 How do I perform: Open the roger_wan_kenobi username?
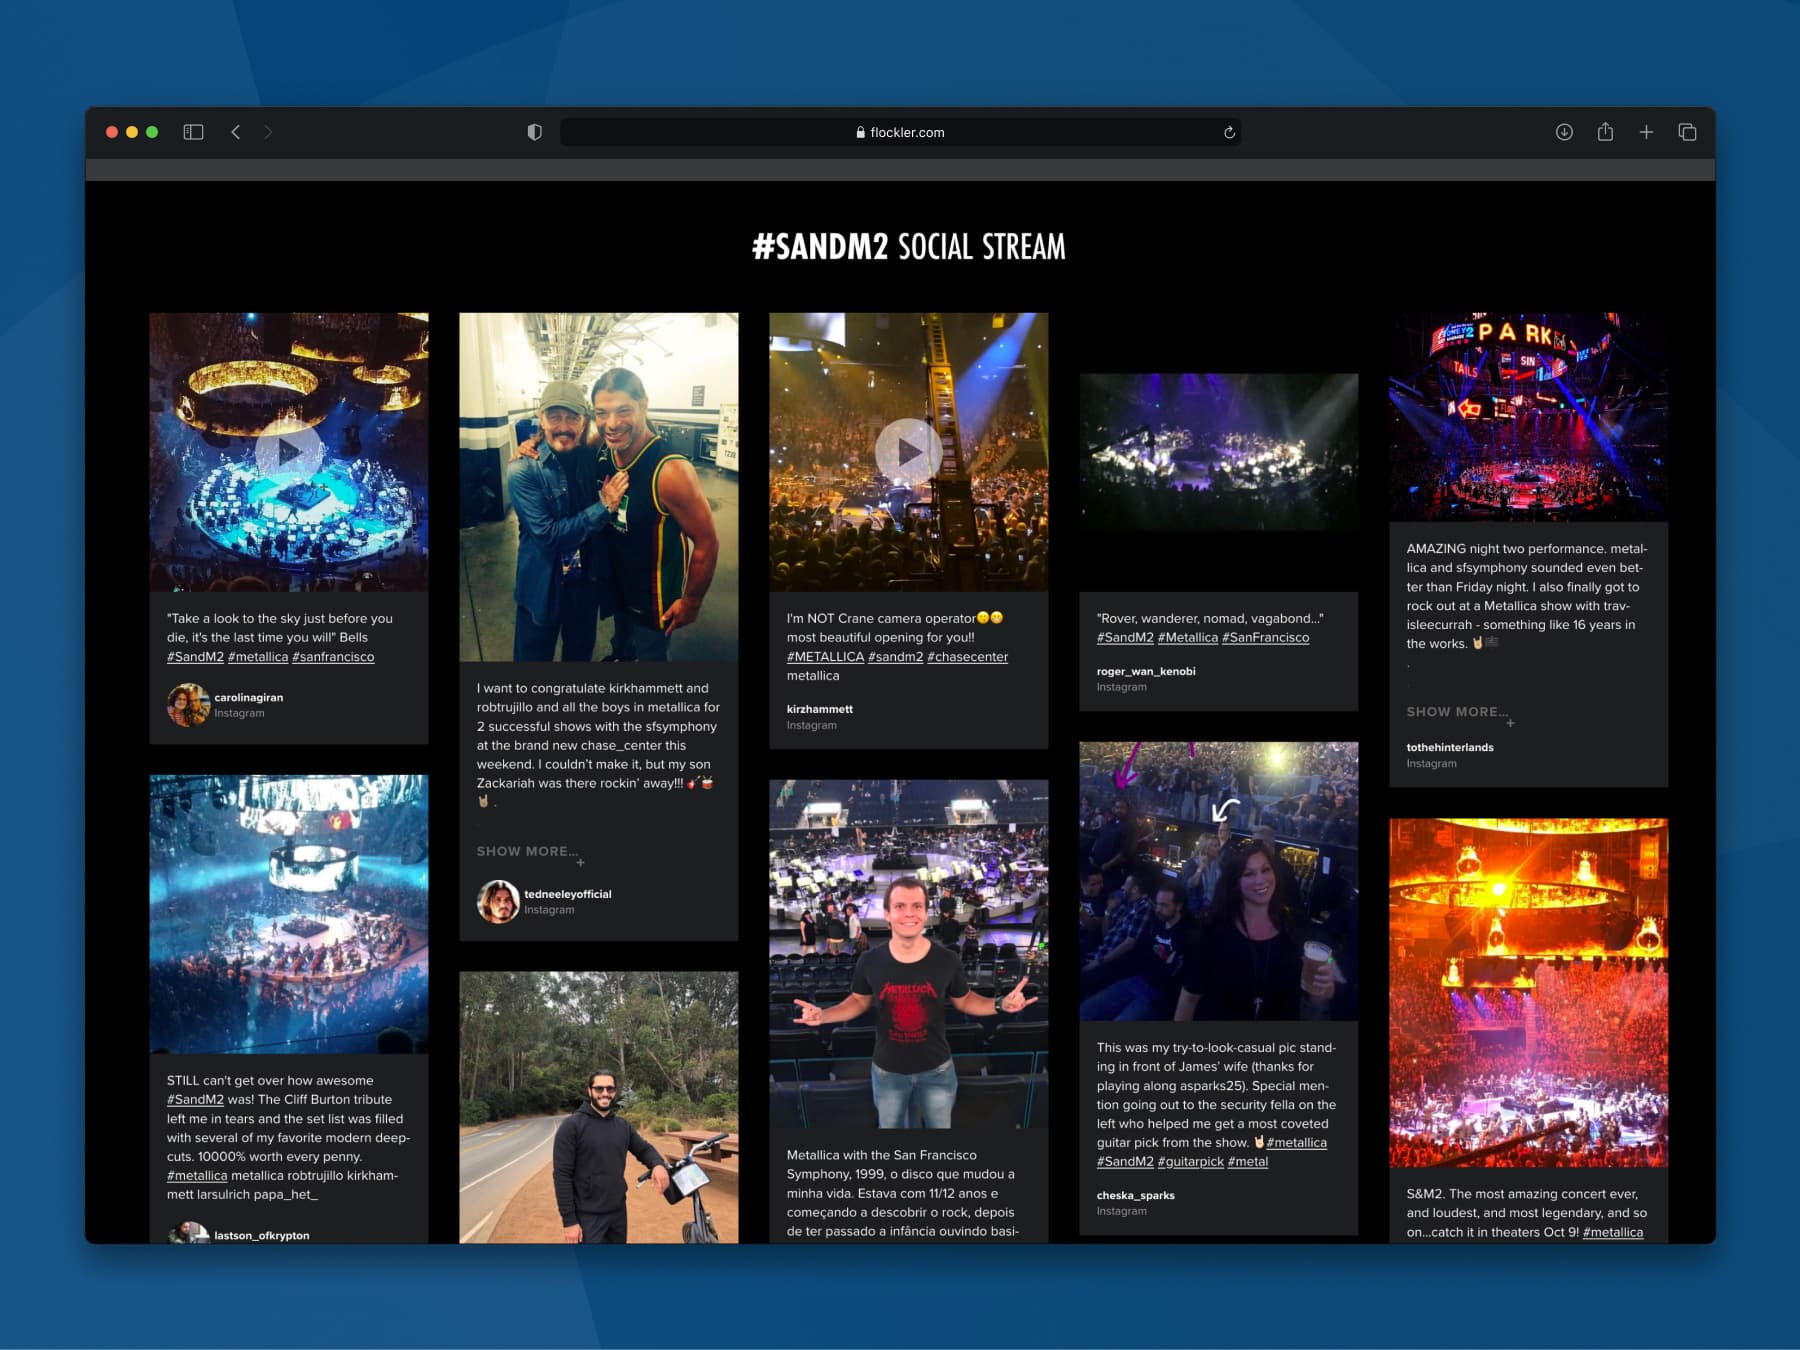point(1146,671)
